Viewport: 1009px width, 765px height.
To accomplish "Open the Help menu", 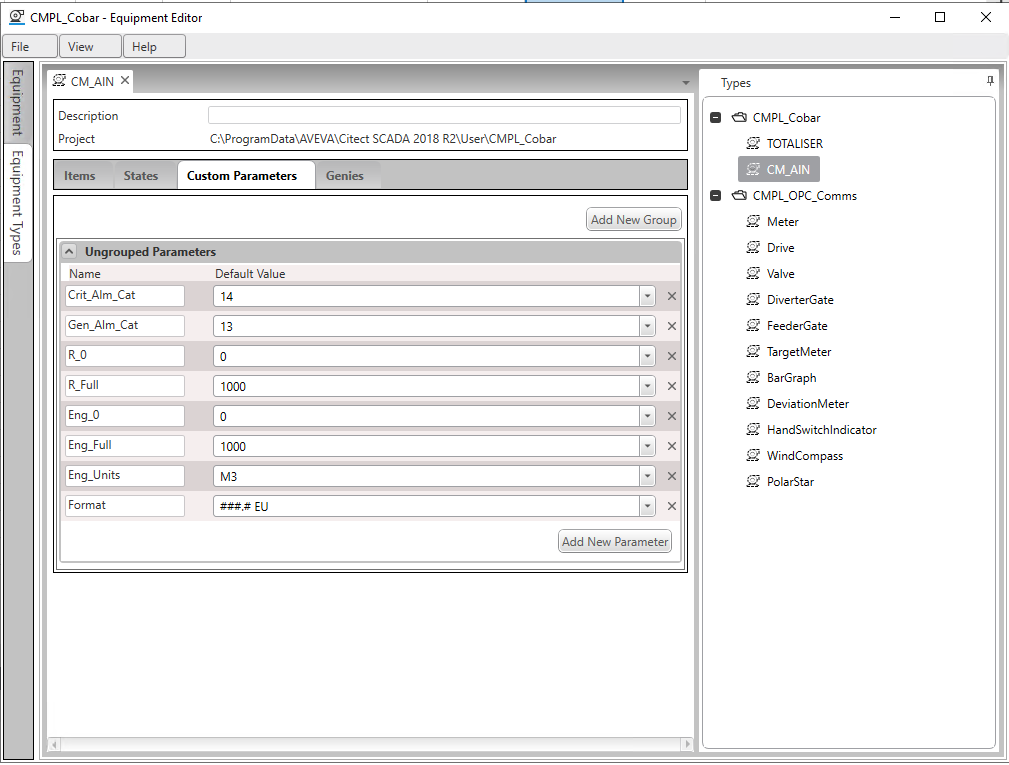I will [154, 46].
